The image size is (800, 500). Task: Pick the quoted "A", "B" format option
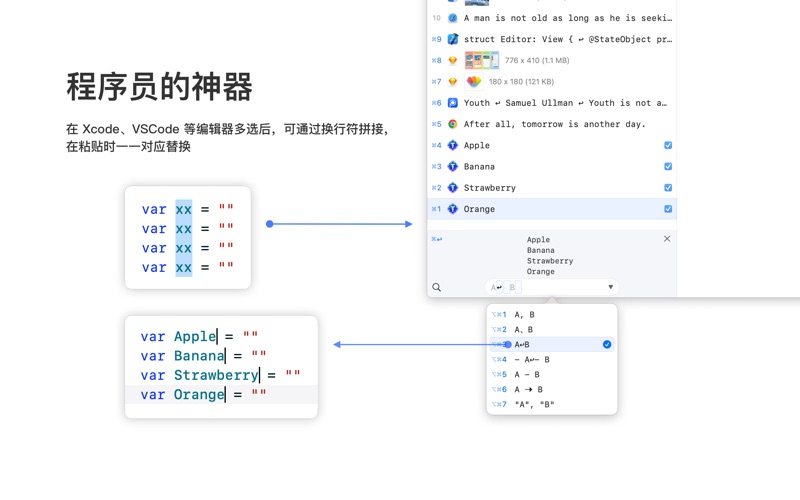[552, 404]
